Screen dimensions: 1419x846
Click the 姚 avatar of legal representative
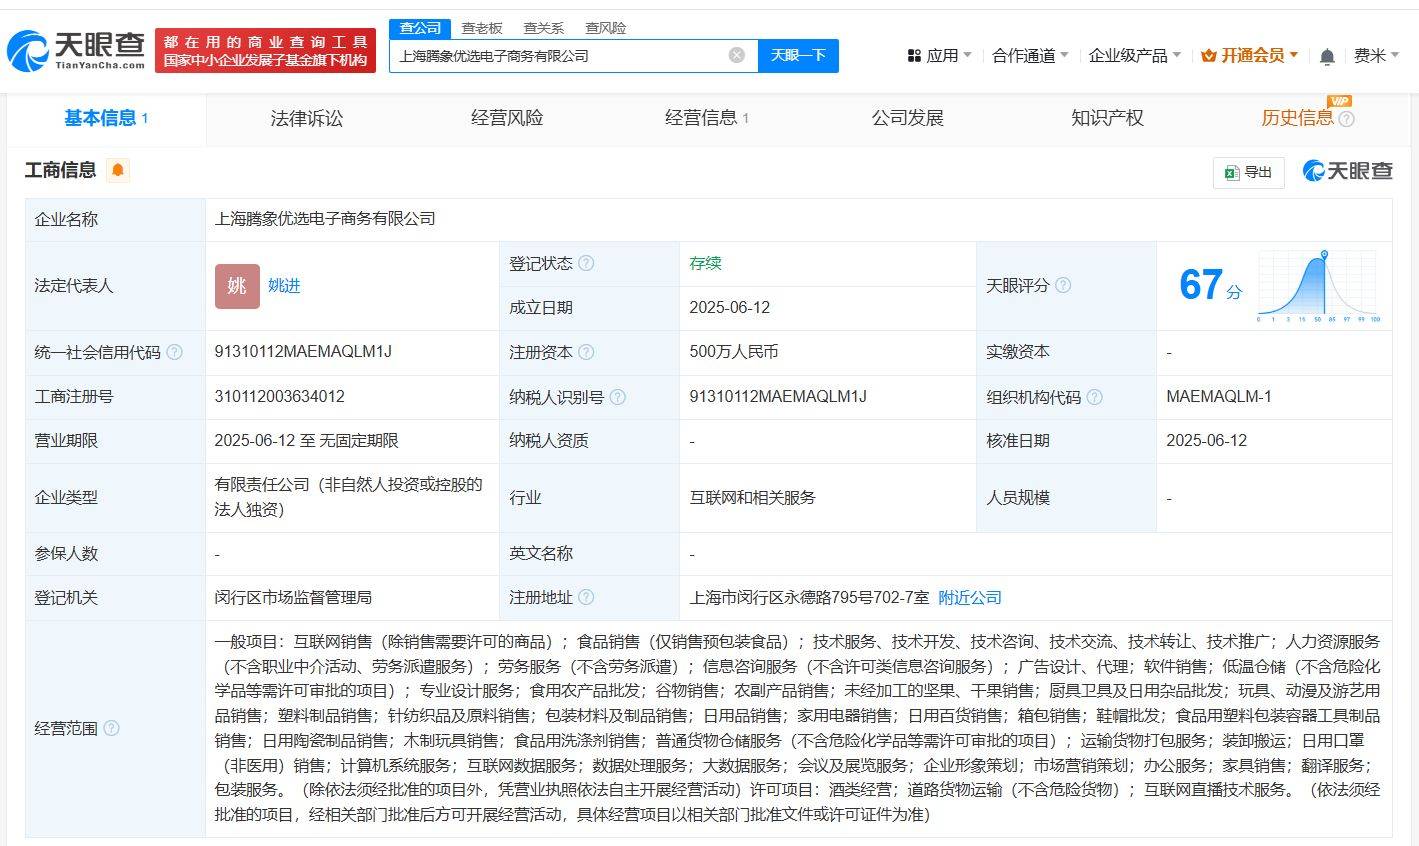tap(237, 286)
